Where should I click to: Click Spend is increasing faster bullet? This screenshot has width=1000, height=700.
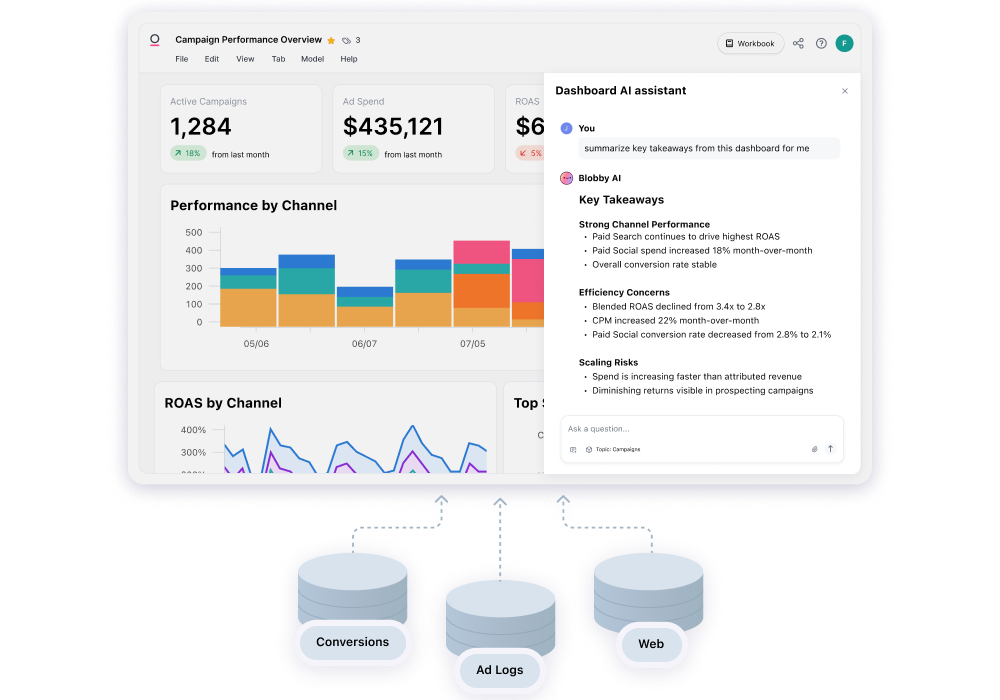coord(696,377)
